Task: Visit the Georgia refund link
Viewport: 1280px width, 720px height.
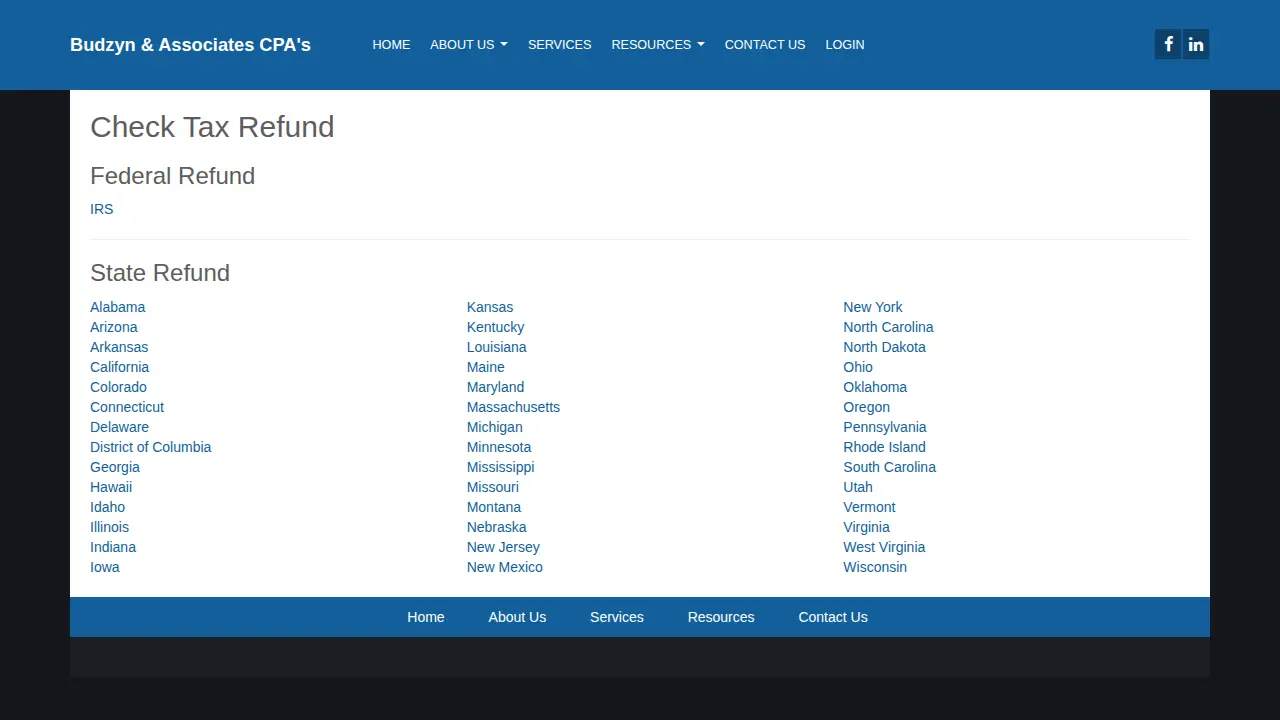Action: pos(115,467)
